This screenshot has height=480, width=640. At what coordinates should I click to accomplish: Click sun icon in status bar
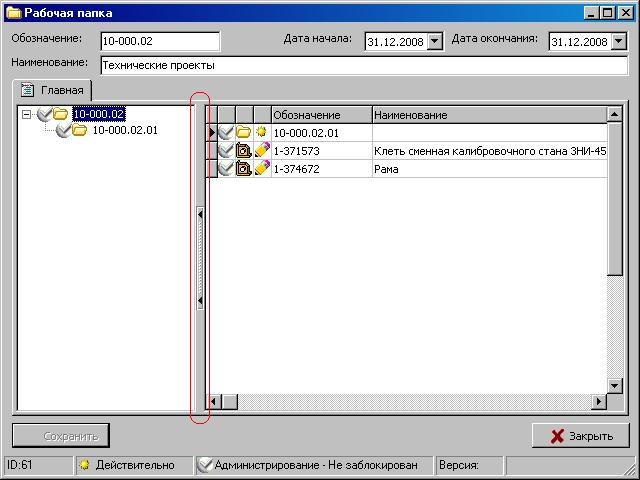click(84, 465)
